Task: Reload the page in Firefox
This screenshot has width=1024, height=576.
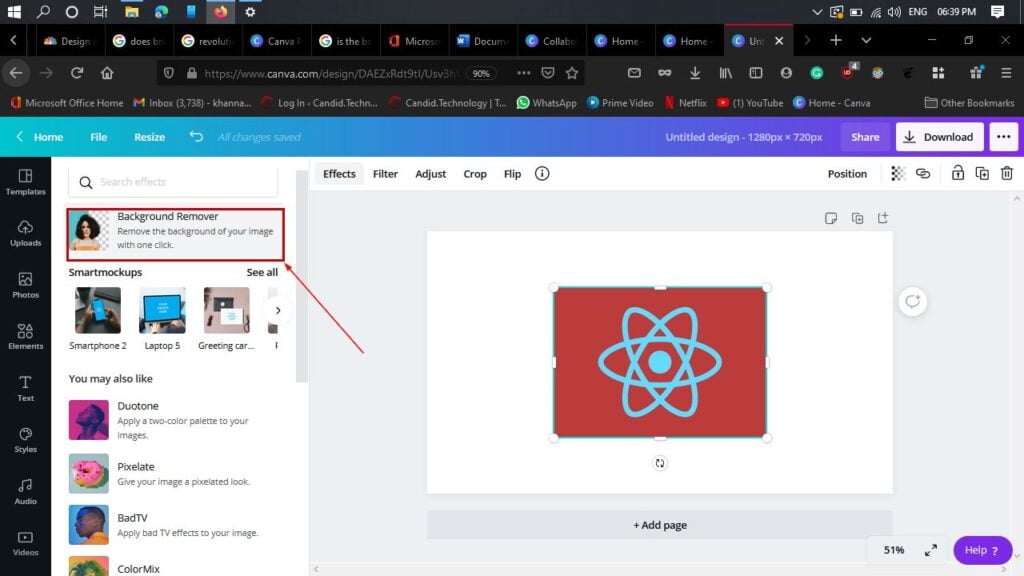Action: click(x=76, y=73)
